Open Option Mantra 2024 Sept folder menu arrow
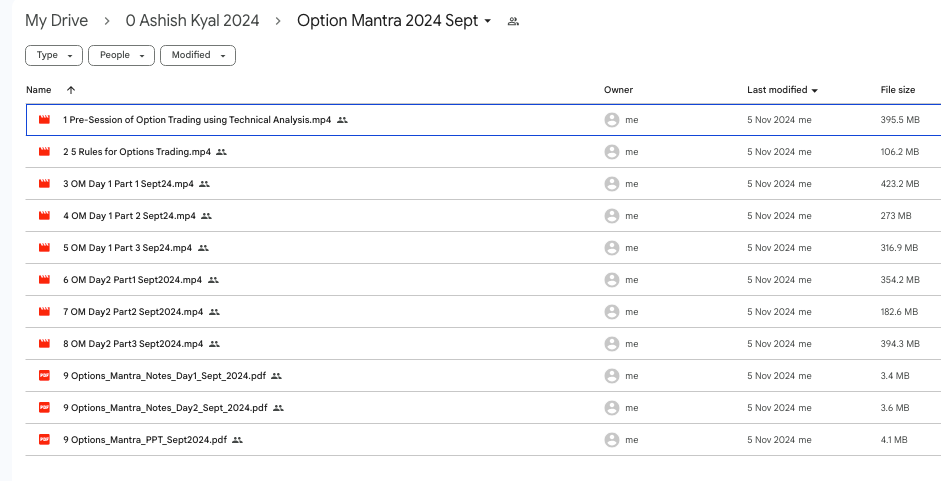Screen dimensions: 941x481 pos(487,21)
